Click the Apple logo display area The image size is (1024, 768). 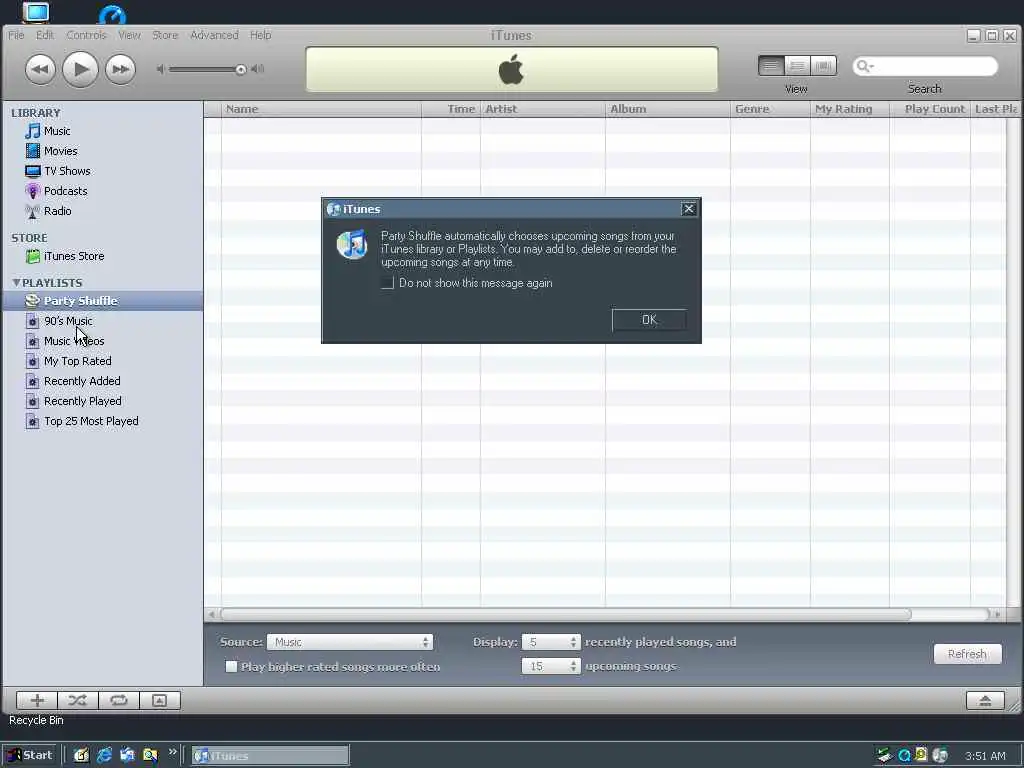pos(511,69)
